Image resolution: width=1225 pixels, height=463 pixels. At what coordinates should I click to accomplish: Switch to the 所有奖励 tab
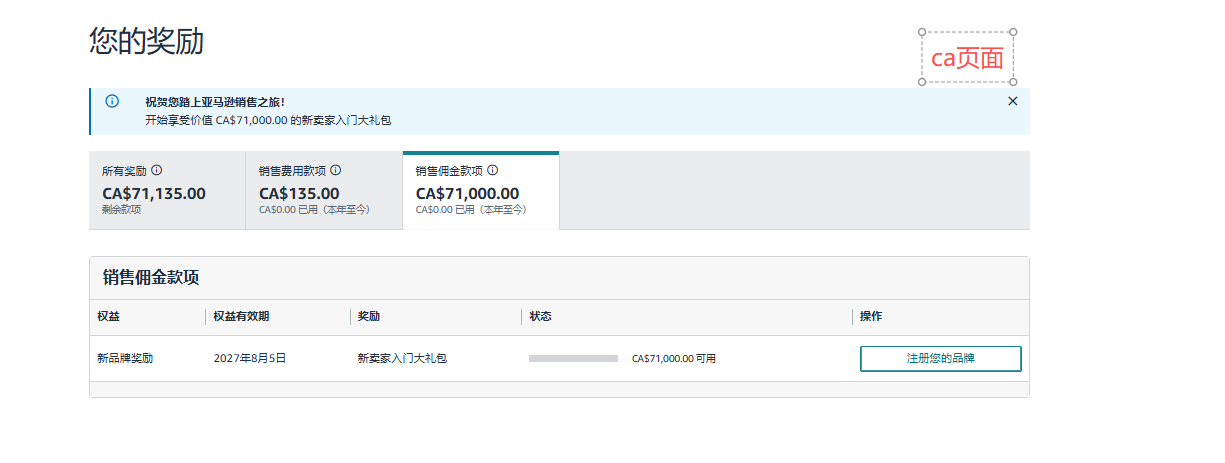click(x=167, y=191)
